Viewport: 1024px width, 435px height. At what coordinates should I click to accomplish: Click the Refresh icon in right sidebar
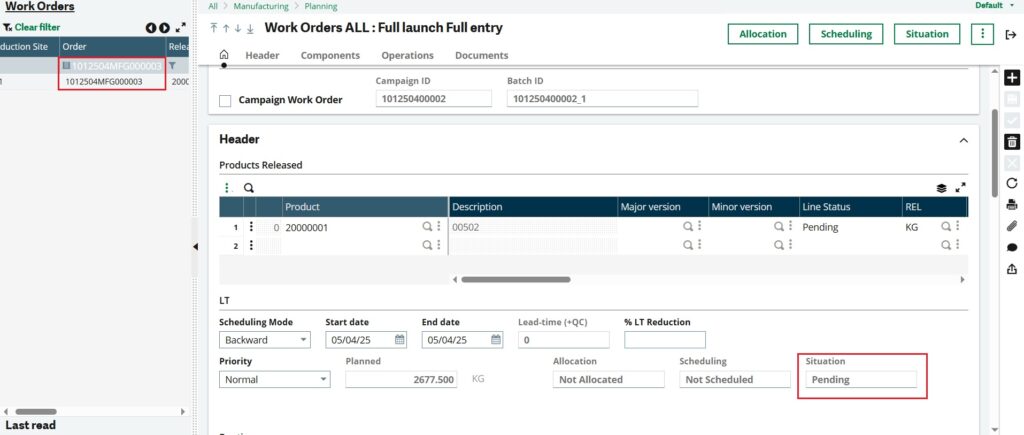[1012, 184]
